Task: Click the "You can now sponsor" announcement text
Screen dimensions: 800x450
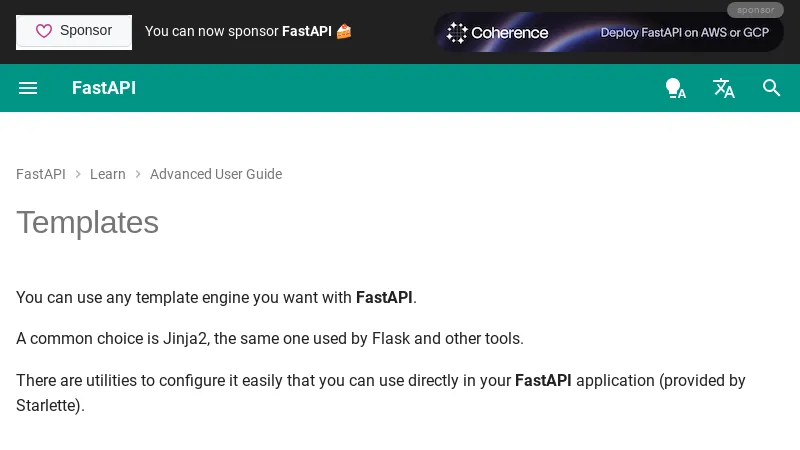Action: 212,31
